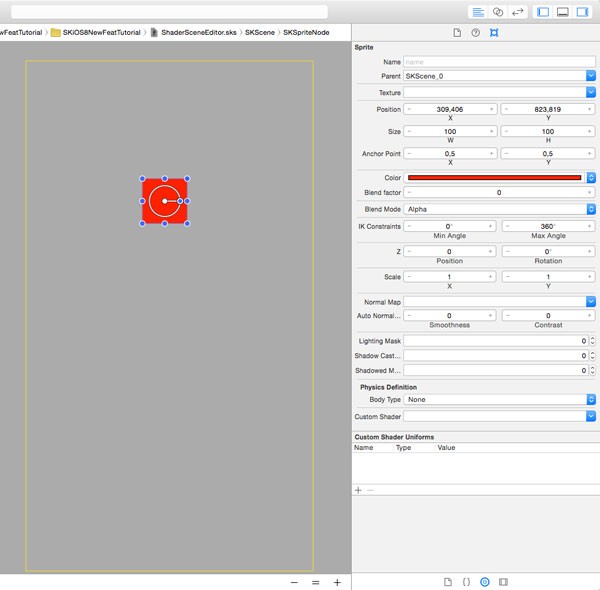Remove the shader uniform with minus
Viewport: 600px width, 590px height.
click(x=370, y=490)
